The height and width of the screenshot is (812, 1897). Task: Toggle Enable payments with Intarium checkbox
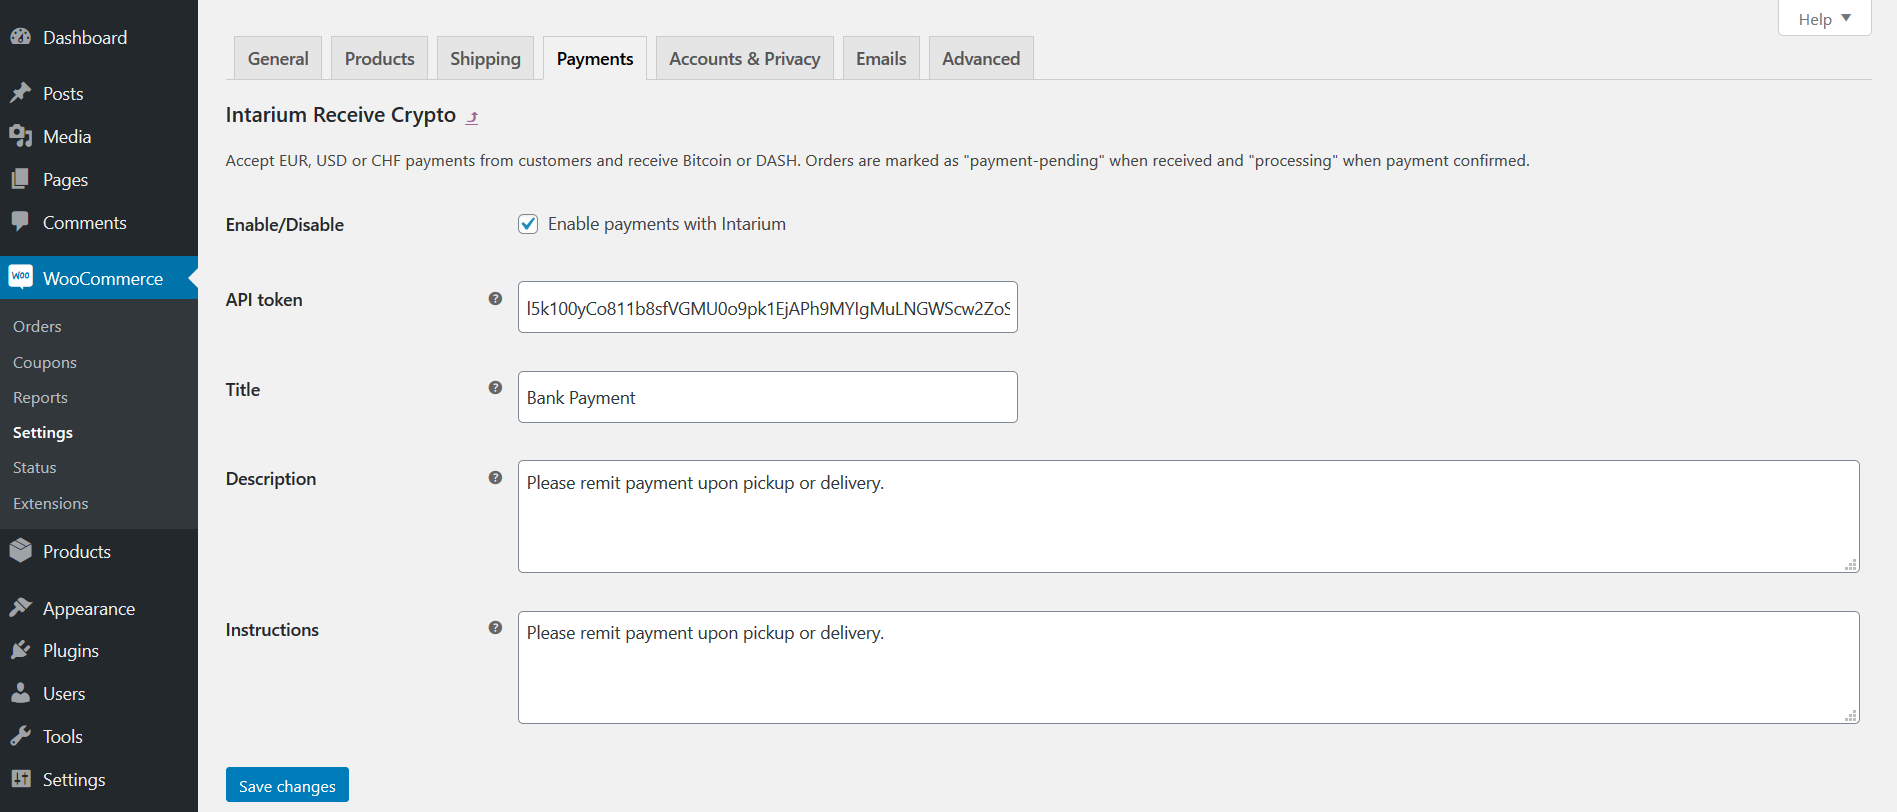coord(528,224)
